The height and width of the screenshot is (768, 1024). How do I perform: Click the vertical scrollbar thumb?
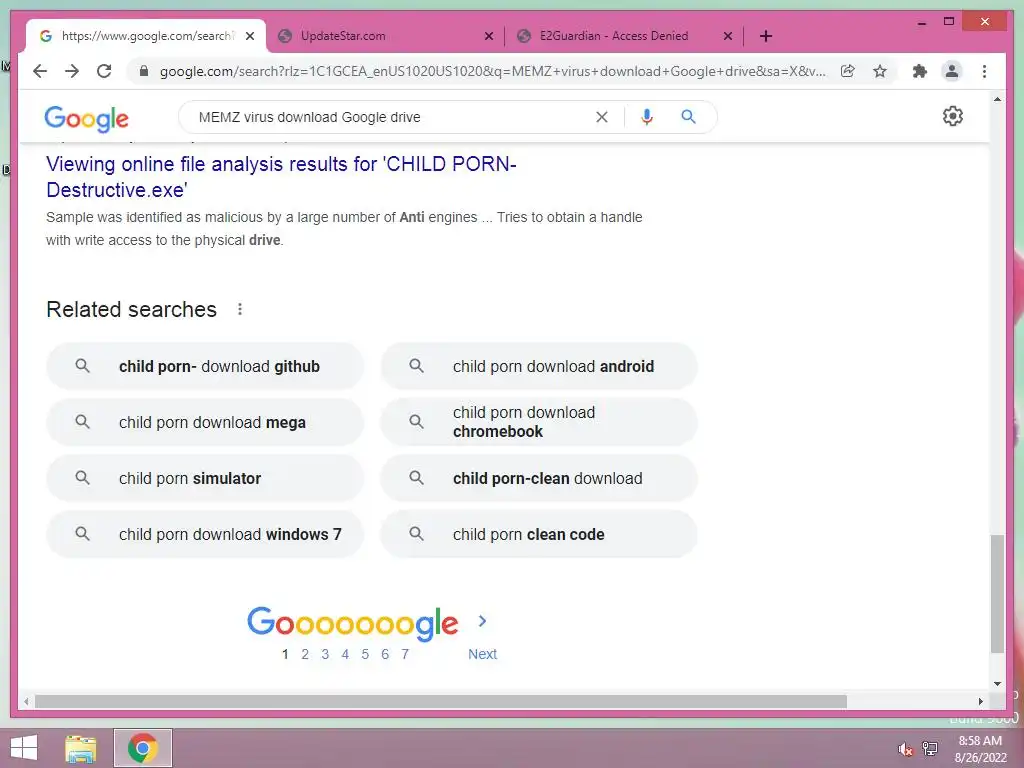997,594
